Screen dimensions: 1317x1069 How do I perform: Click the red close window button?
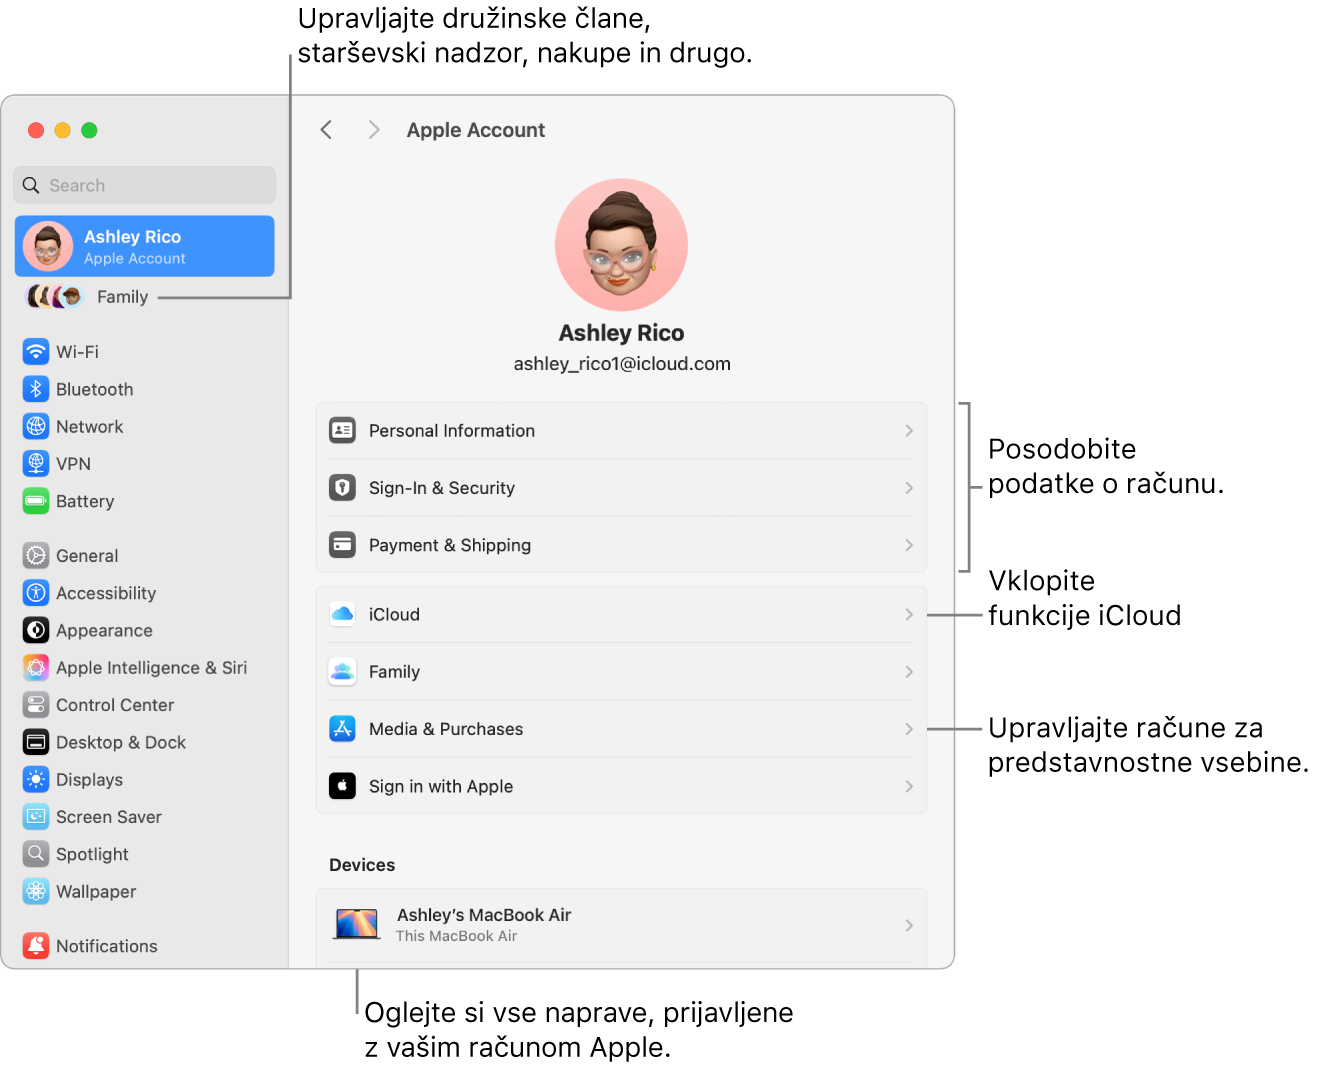(x=36, y=130)
